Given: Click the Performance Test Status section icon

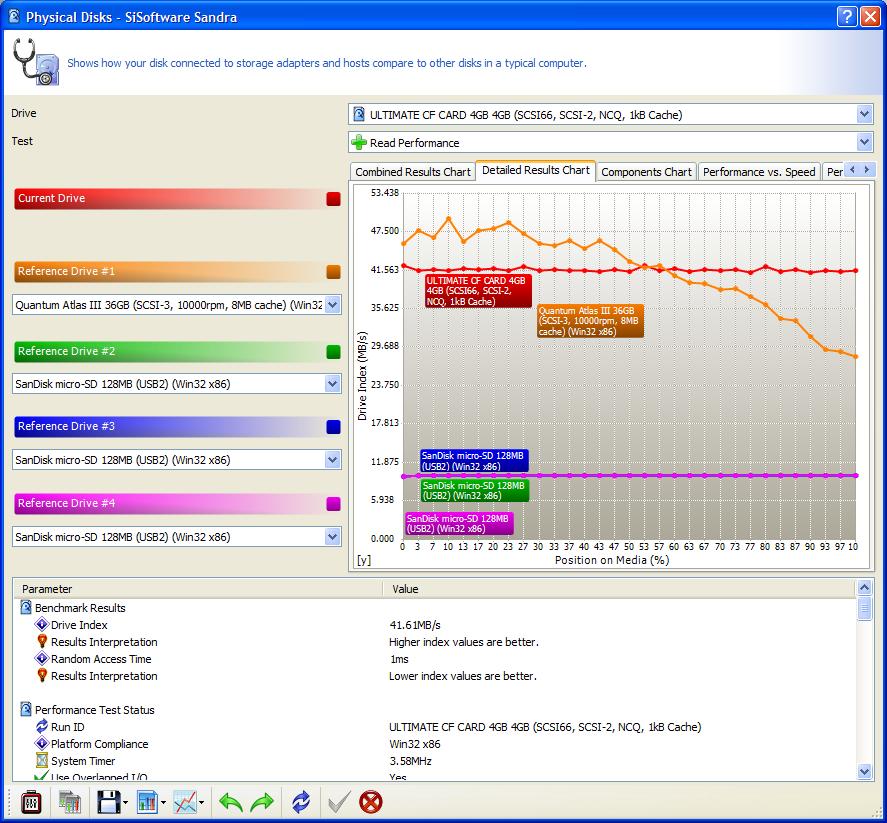Looking at the screenshot, I should tap(26, 709).
